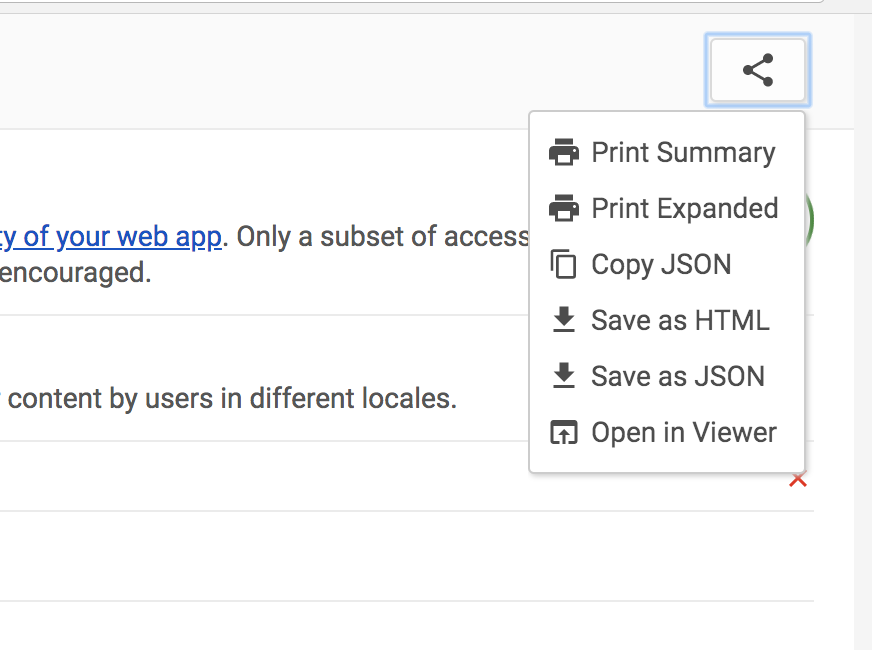Choose the Print Expanded menu entry
The height and width of the screenshot is (650, 872).
pyautogui.click(x=684, y=209)
